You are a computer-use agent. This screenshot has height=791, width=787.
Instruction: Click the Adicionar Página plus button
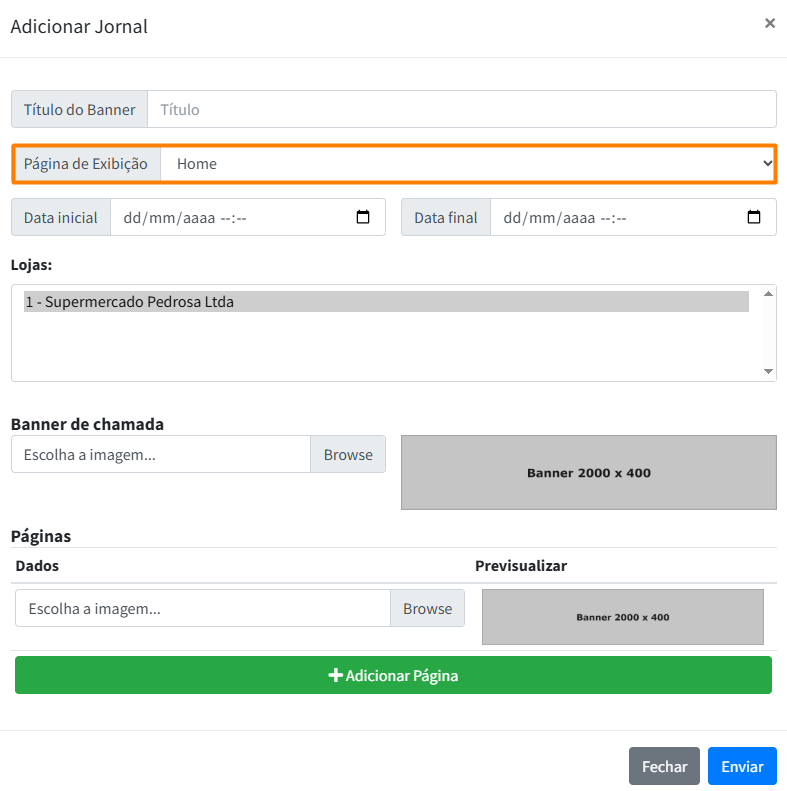[393, 675]
